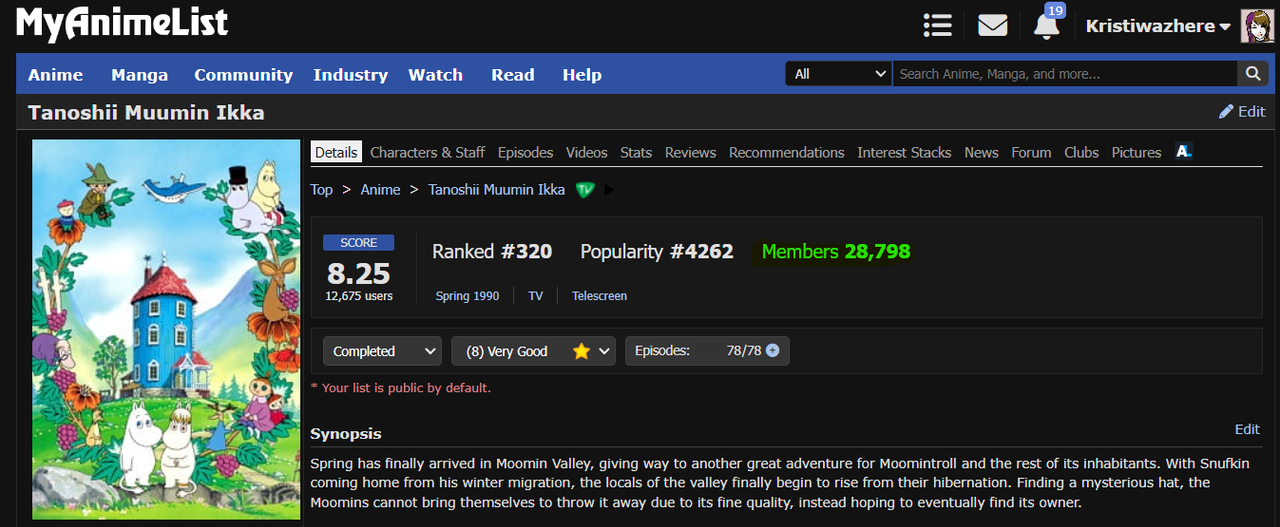Open the search category 'All' dropdown
This screenshot has height=527, width=1280.
[x=839, y=74]
